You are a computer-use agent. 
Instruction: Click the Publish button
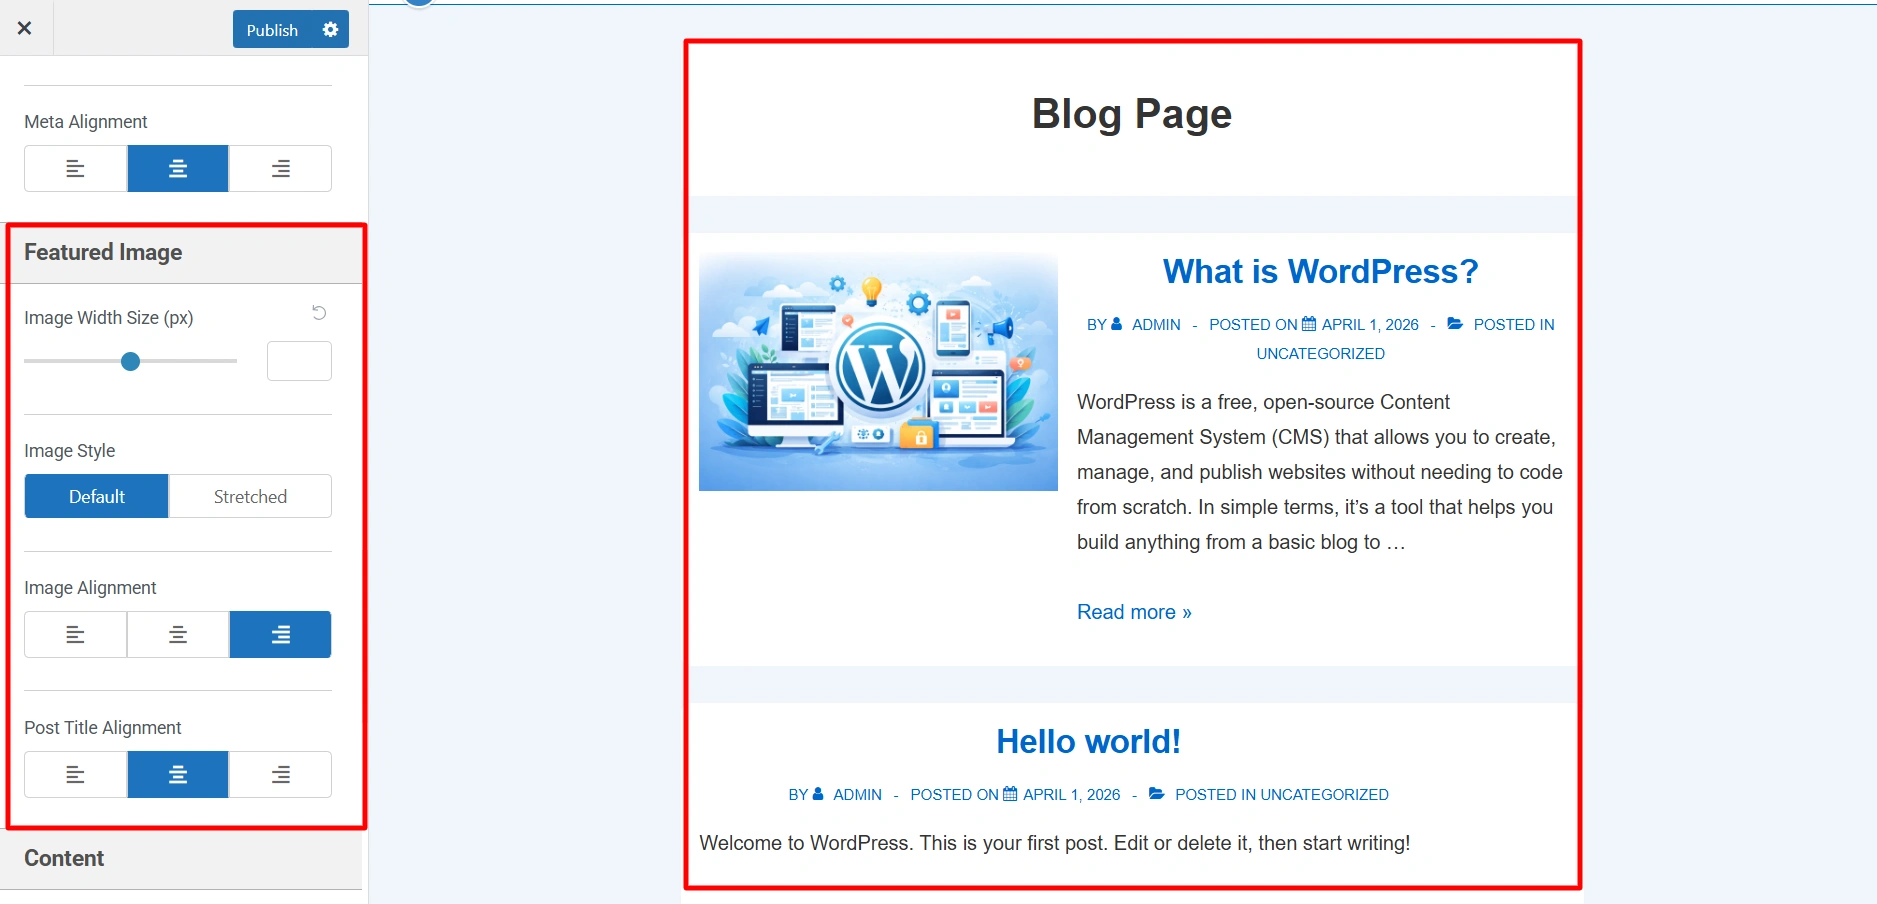[x=272, y=30]
